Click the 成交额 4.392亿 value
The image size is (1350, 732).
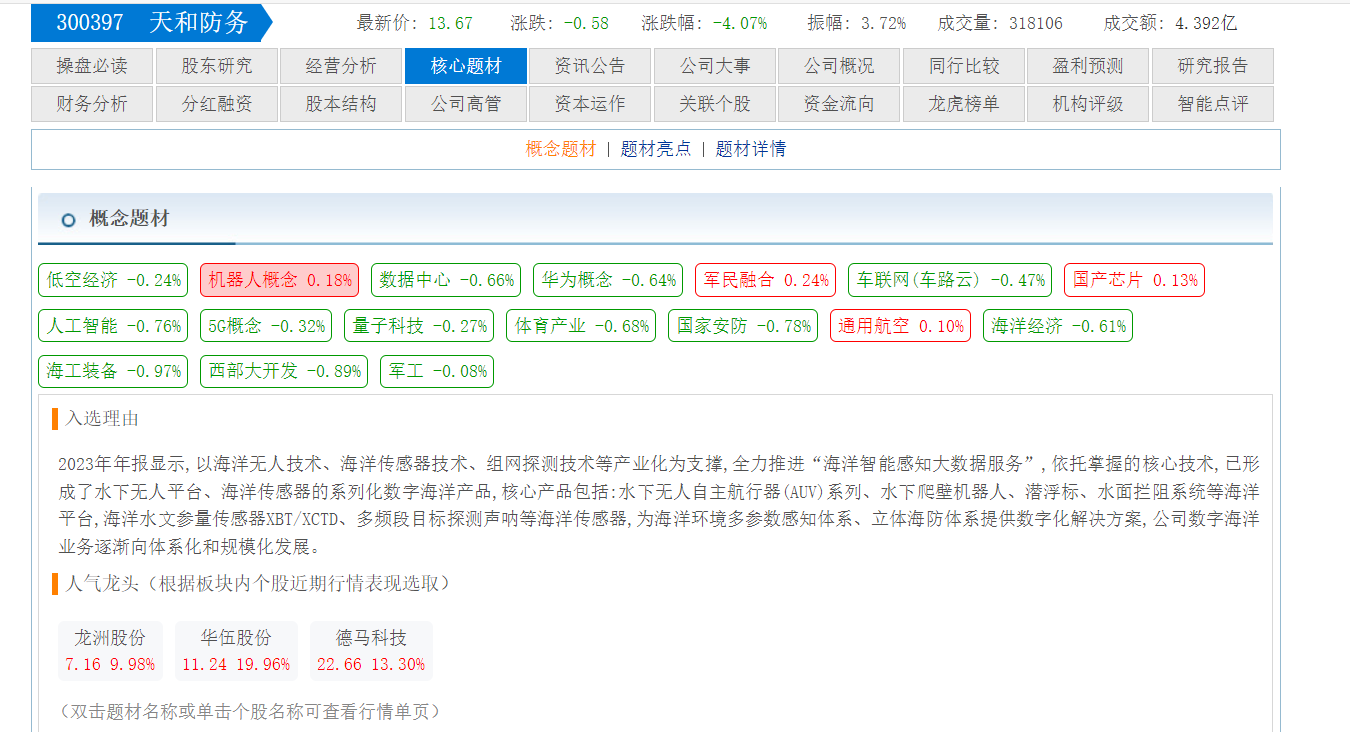point(1208,23)
